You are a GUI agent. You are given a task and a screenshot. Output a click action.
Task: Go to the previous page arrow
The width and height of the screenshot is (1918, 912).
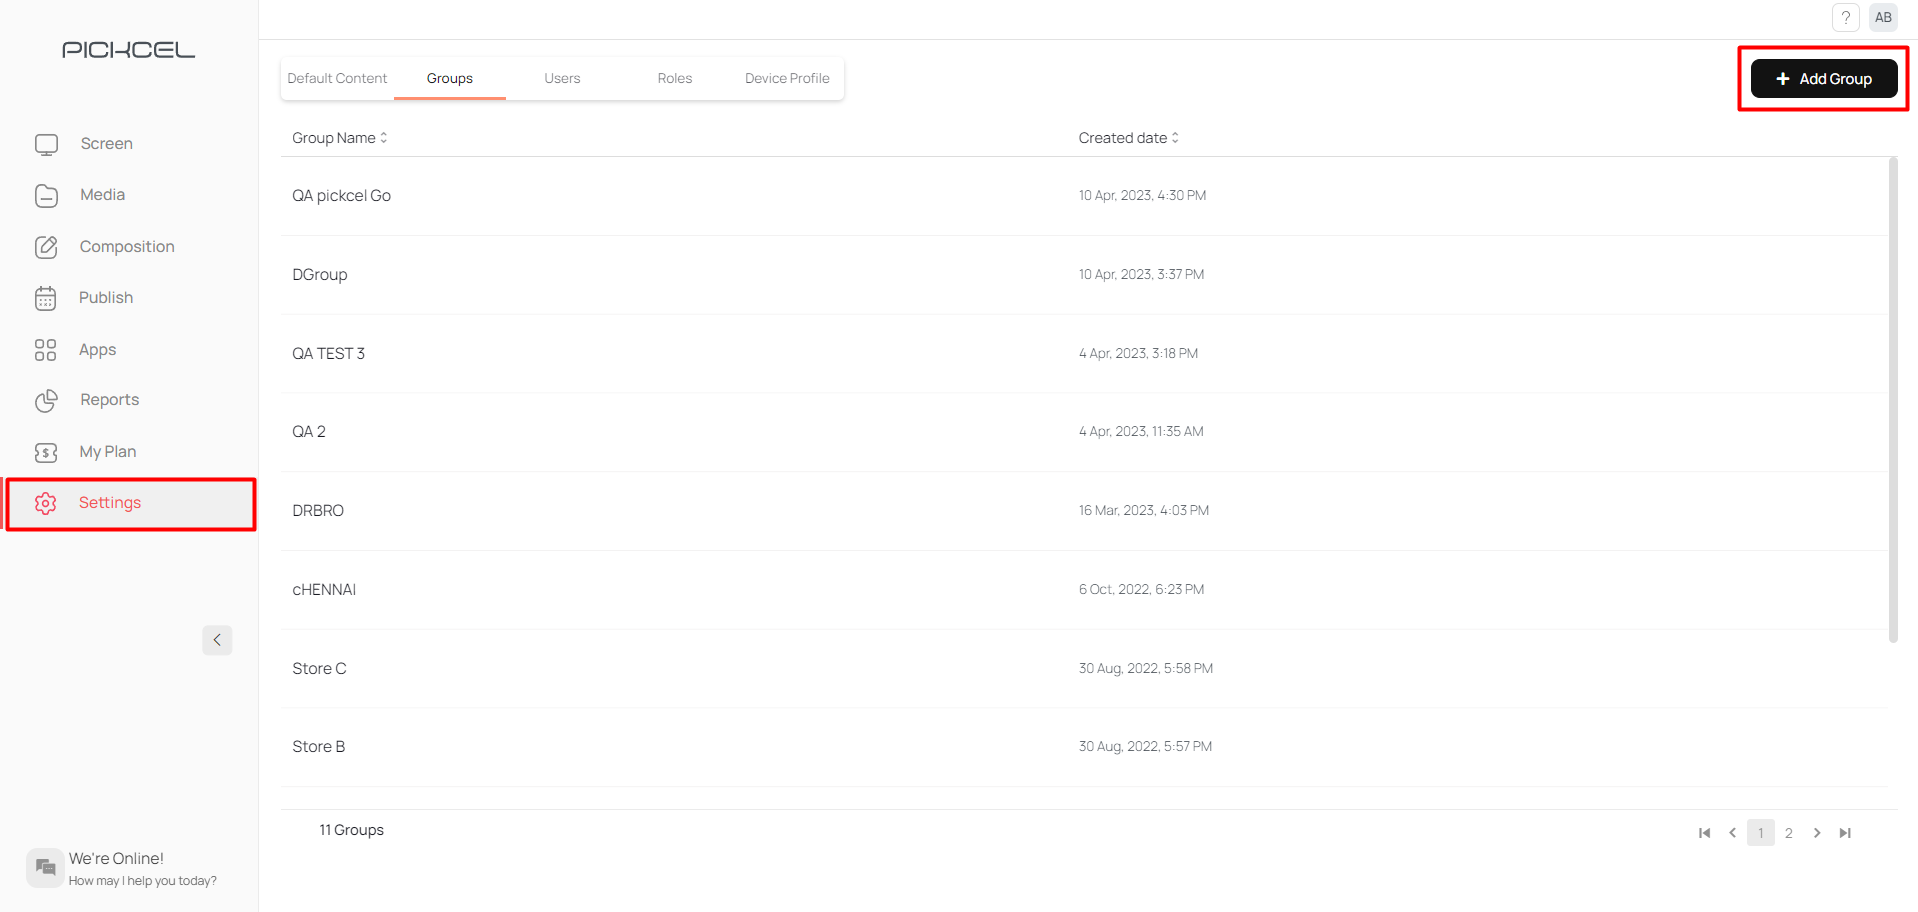[1733, 833]
